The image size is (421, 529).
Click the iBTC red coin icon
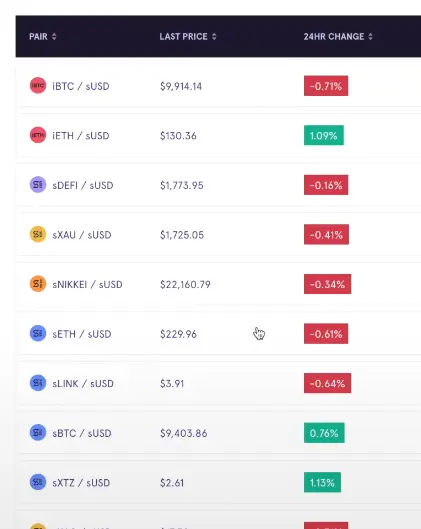38,86
